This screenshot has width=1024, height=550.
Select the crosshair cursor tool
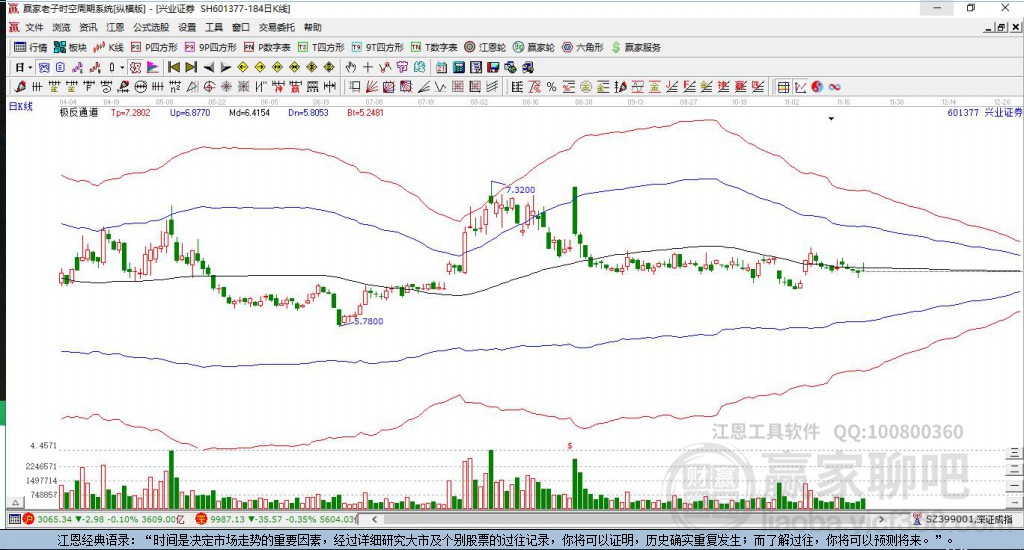coord(368,67)
